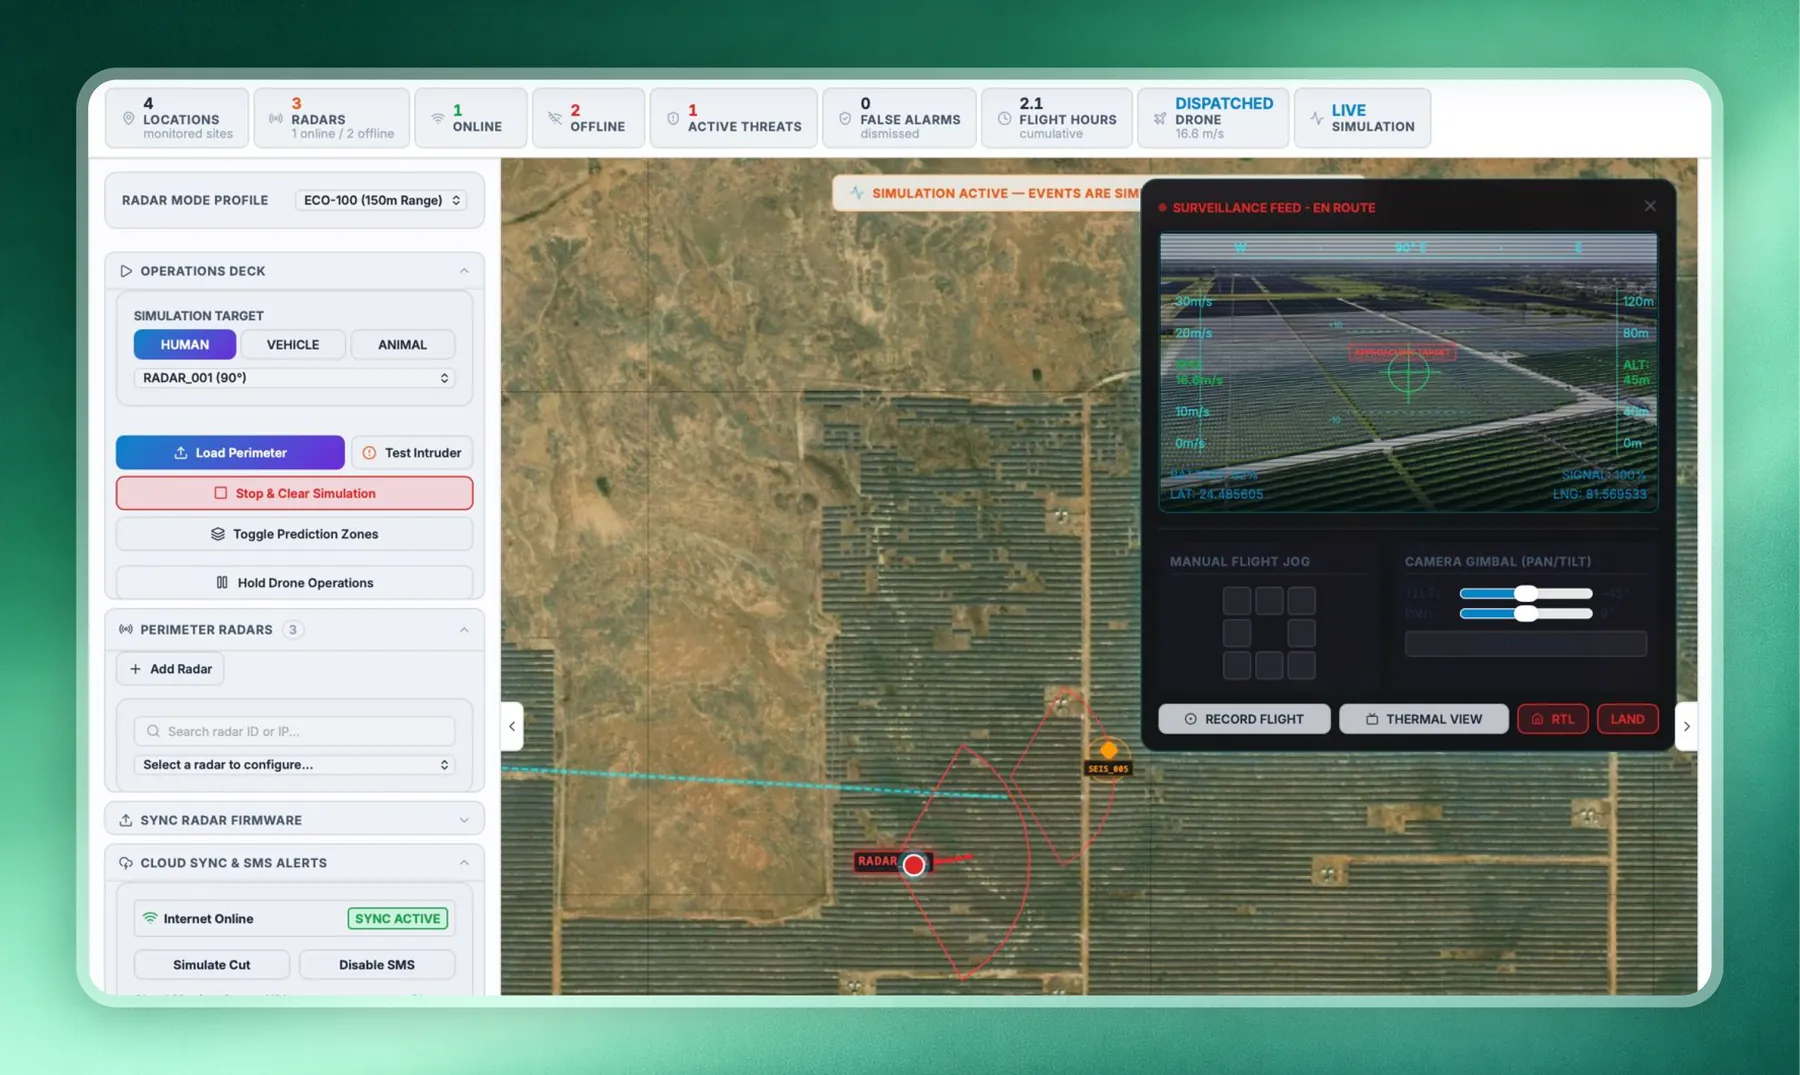Click the camera gimbal PAN slider
This screenshot has width=1800, height=1075.
click(1526, 613)
